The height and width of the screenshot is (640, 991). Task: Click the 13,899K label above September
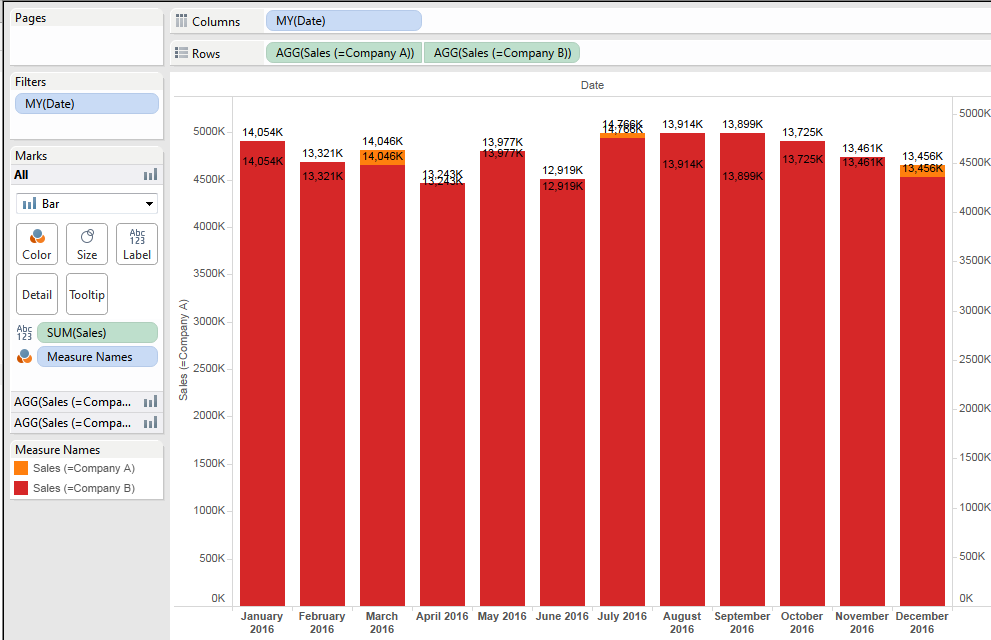pyautogui.click(x=743, y=124)
